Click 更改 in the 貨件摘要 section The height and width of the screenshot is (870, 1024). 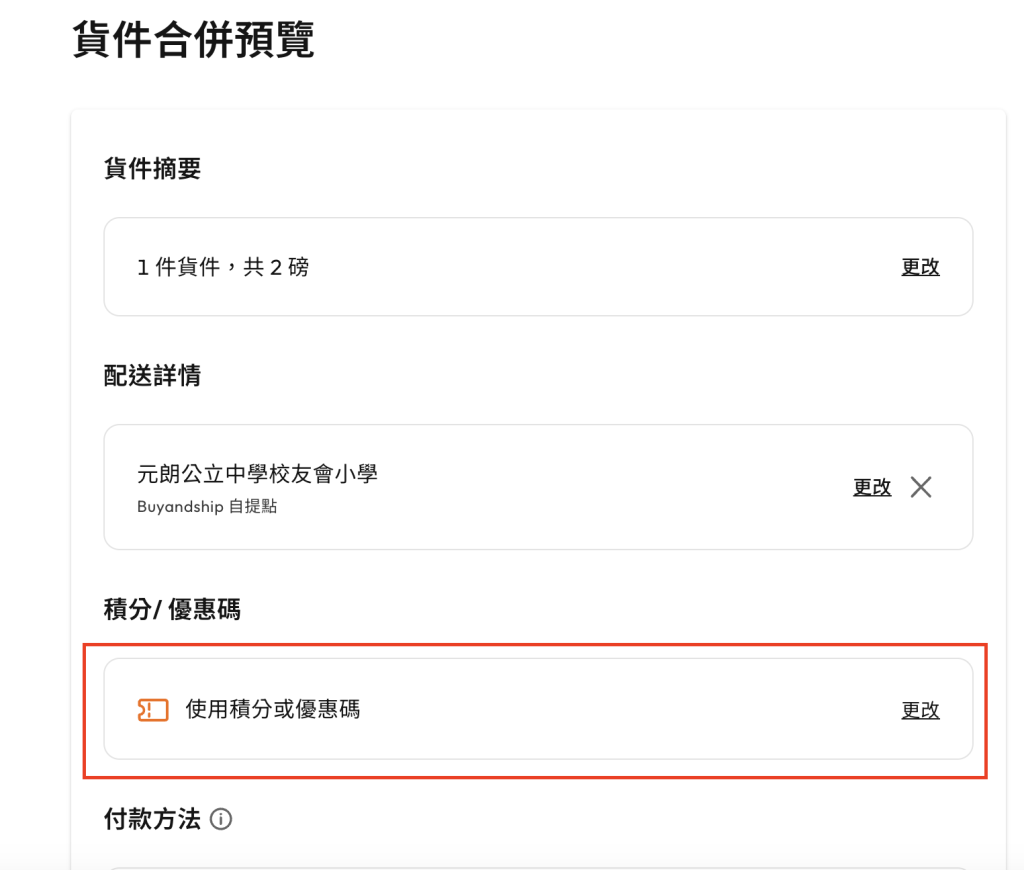(920, 267)
